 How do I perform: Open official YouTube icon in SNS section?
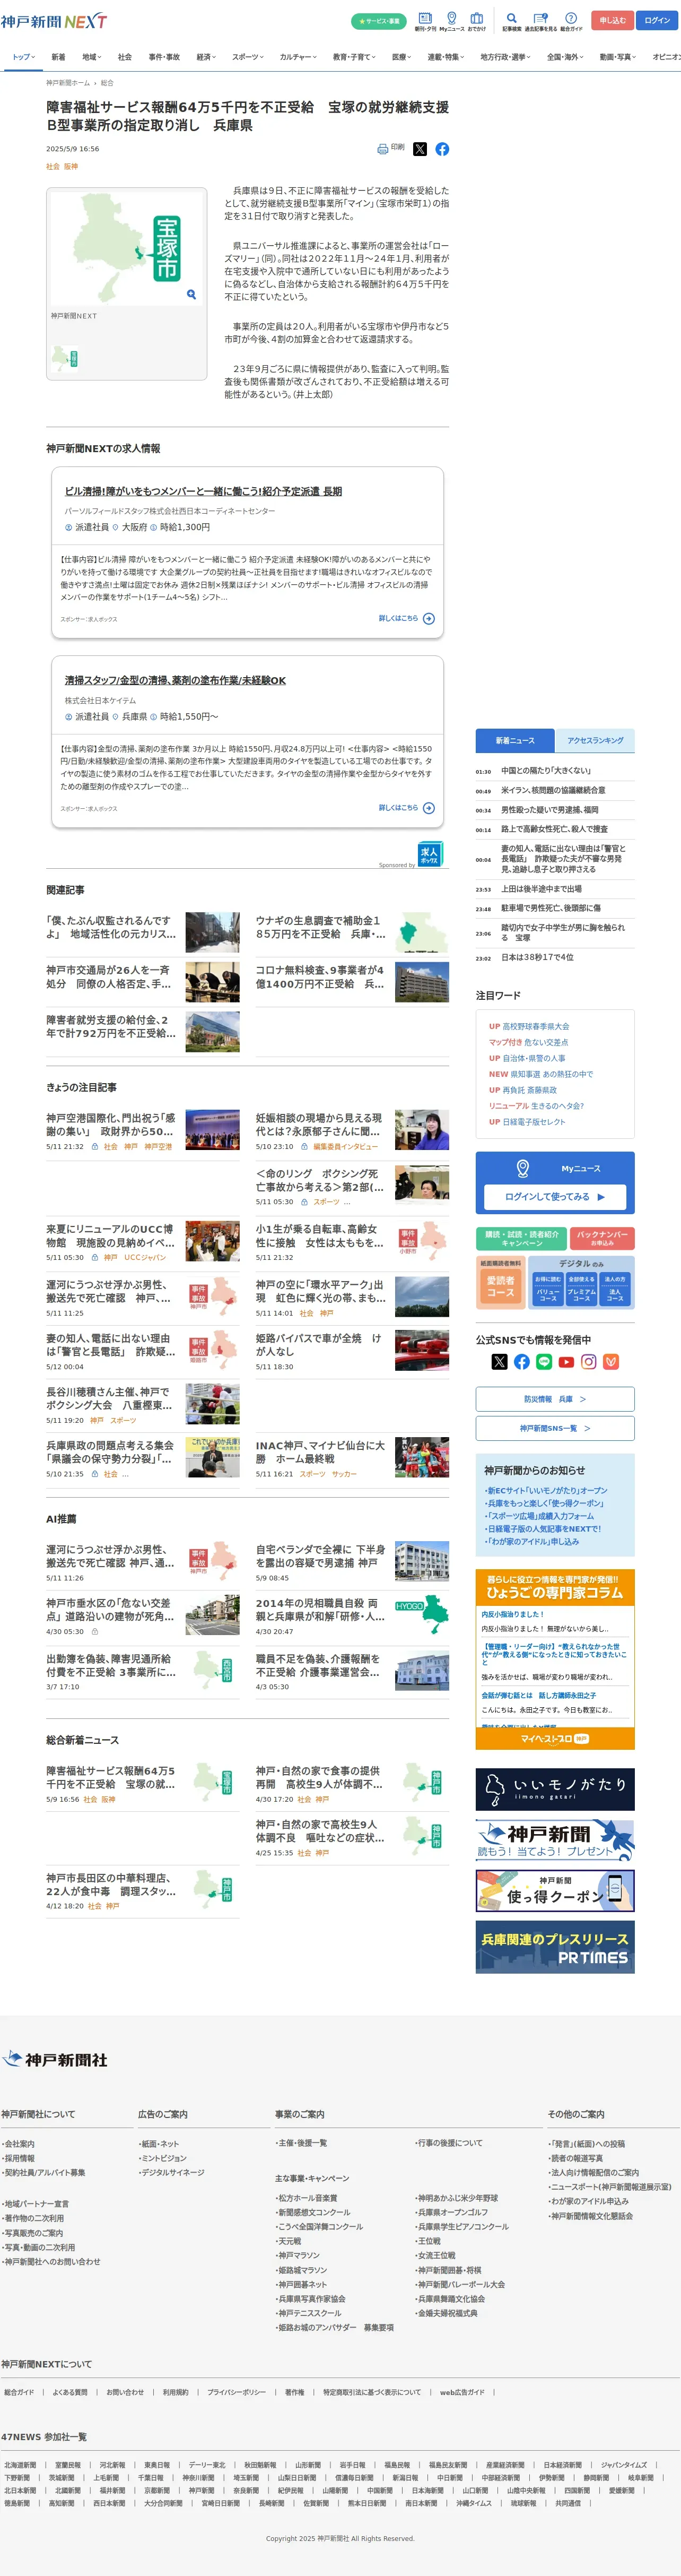(566, 1361)
